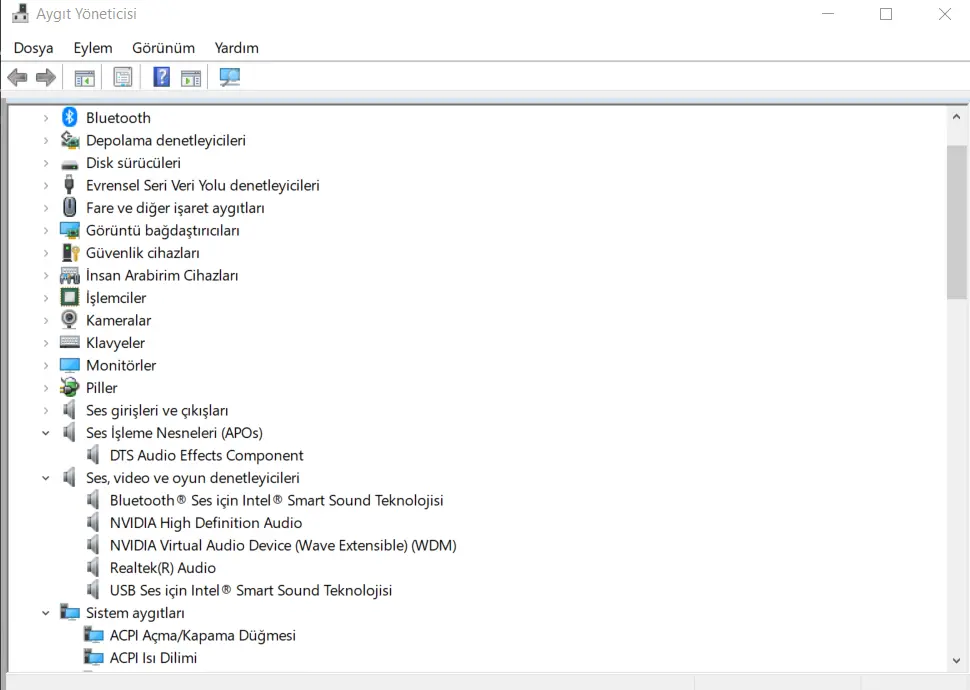
Task: Click the İnsan Arabirim Cihazları icon
Action: [x=70, y=275]
